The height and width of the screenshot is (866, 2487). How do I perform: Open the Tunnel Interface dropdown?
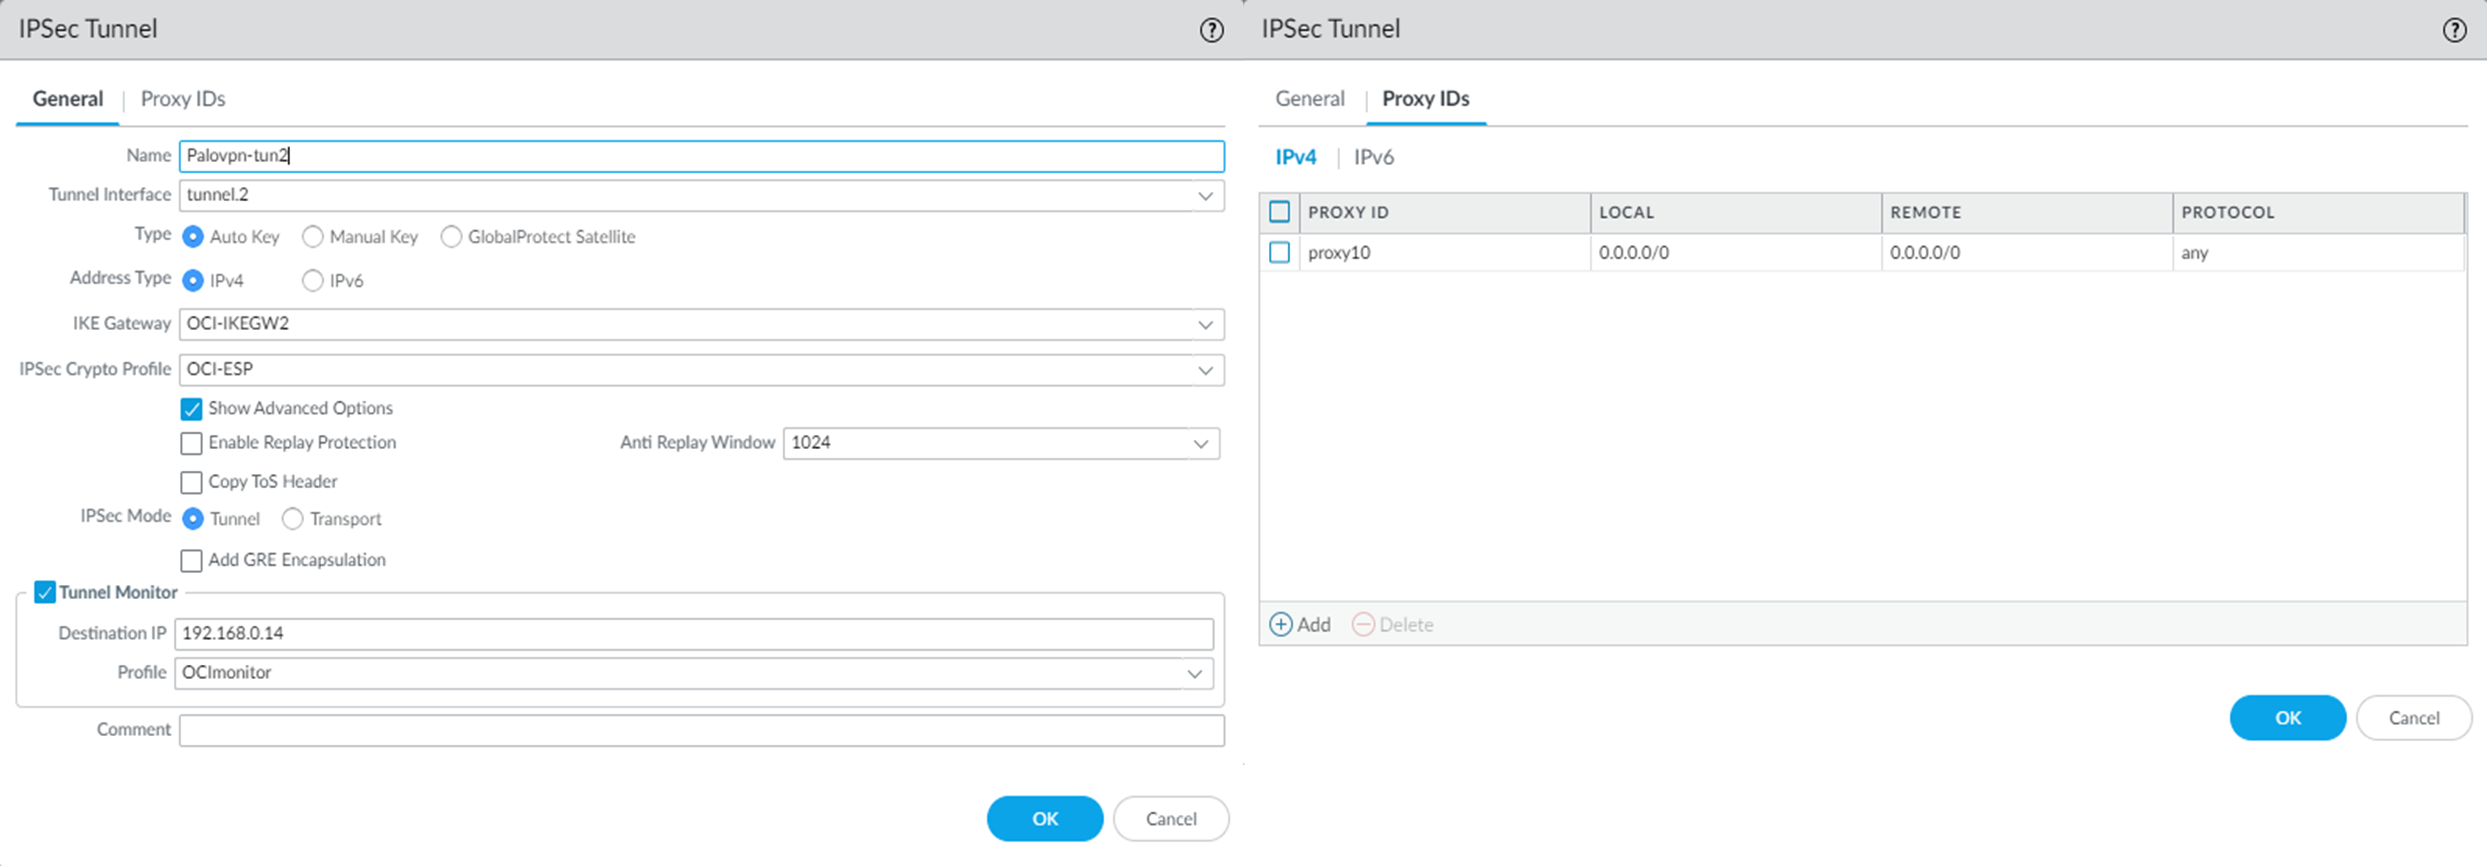[1205, 196]
